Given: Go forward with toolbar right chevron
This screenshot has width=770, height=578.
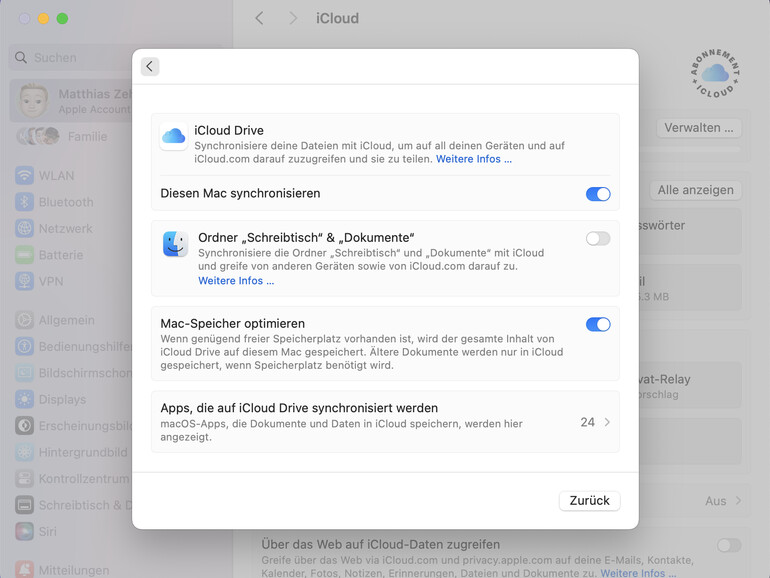Looking at the screenshot, I should point(293,18).
